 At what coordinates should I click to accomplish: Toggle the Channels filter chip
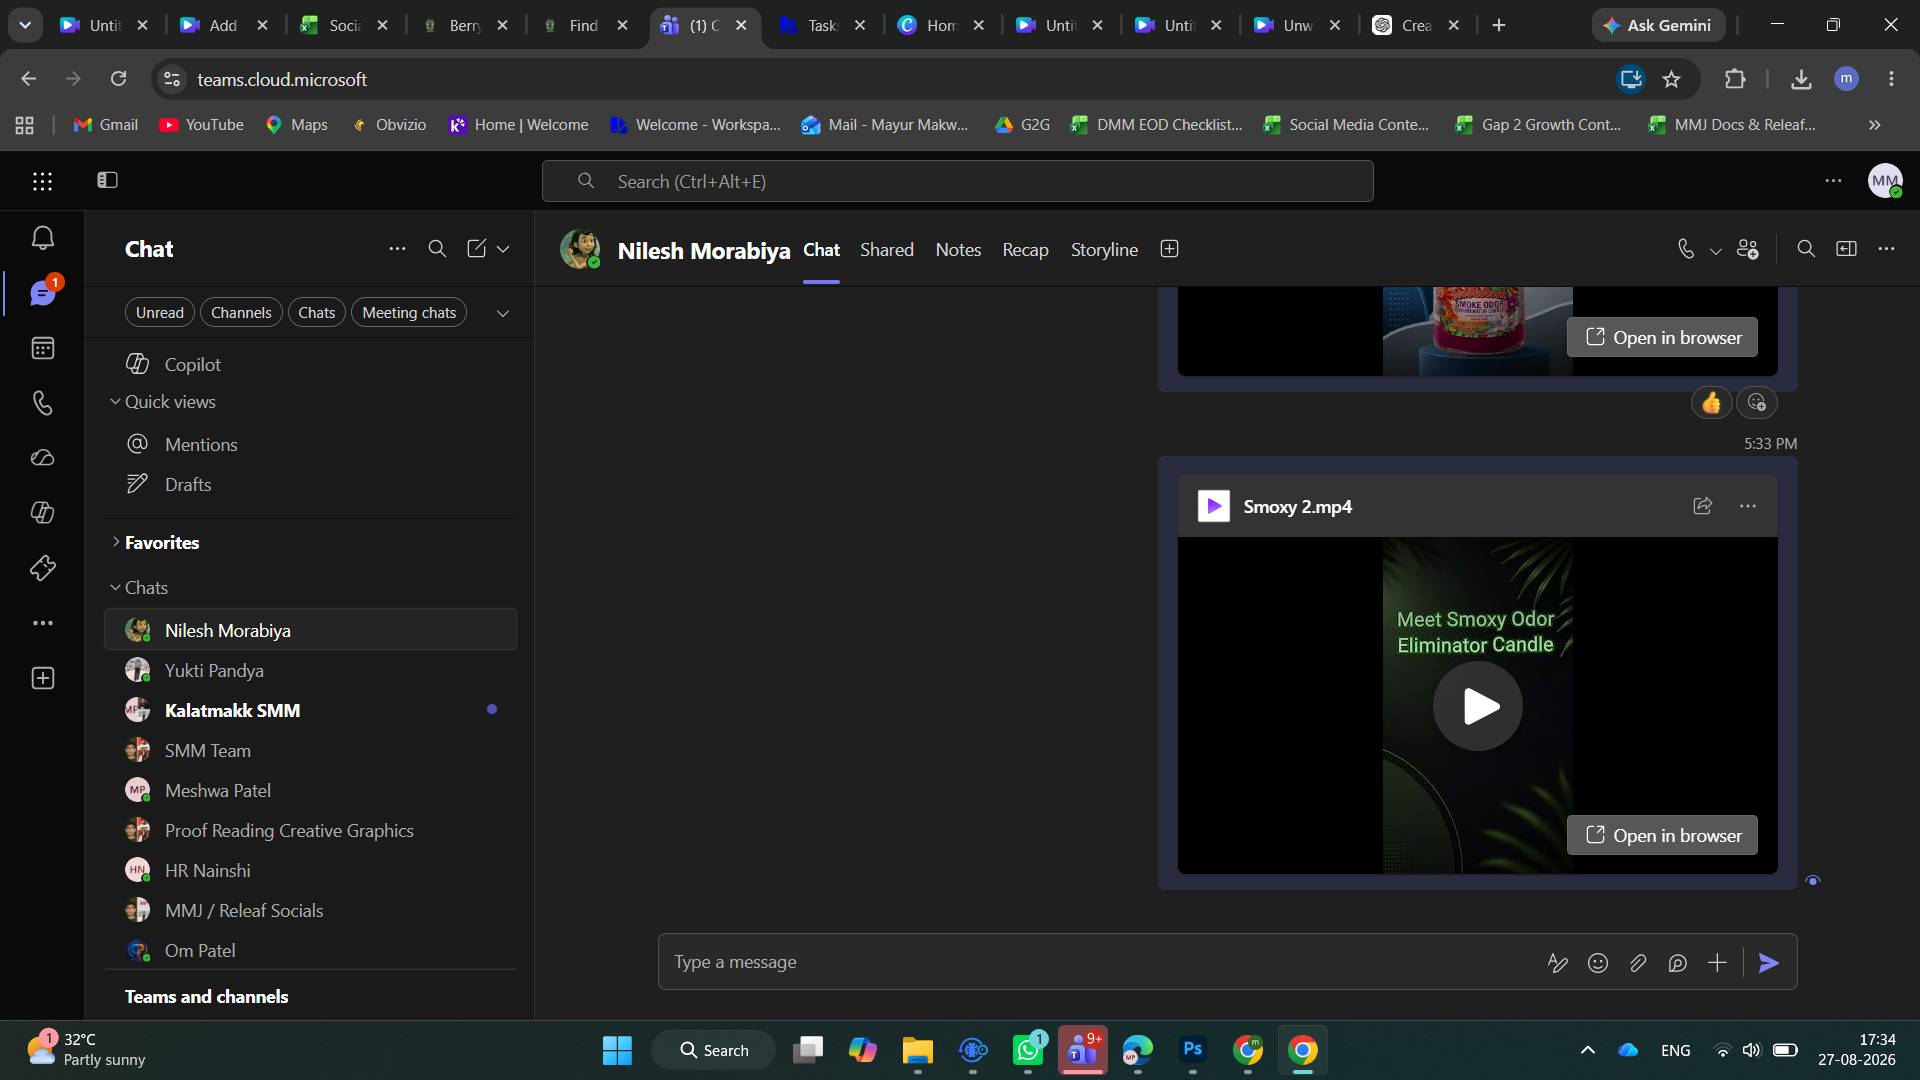tap(241, 313)
